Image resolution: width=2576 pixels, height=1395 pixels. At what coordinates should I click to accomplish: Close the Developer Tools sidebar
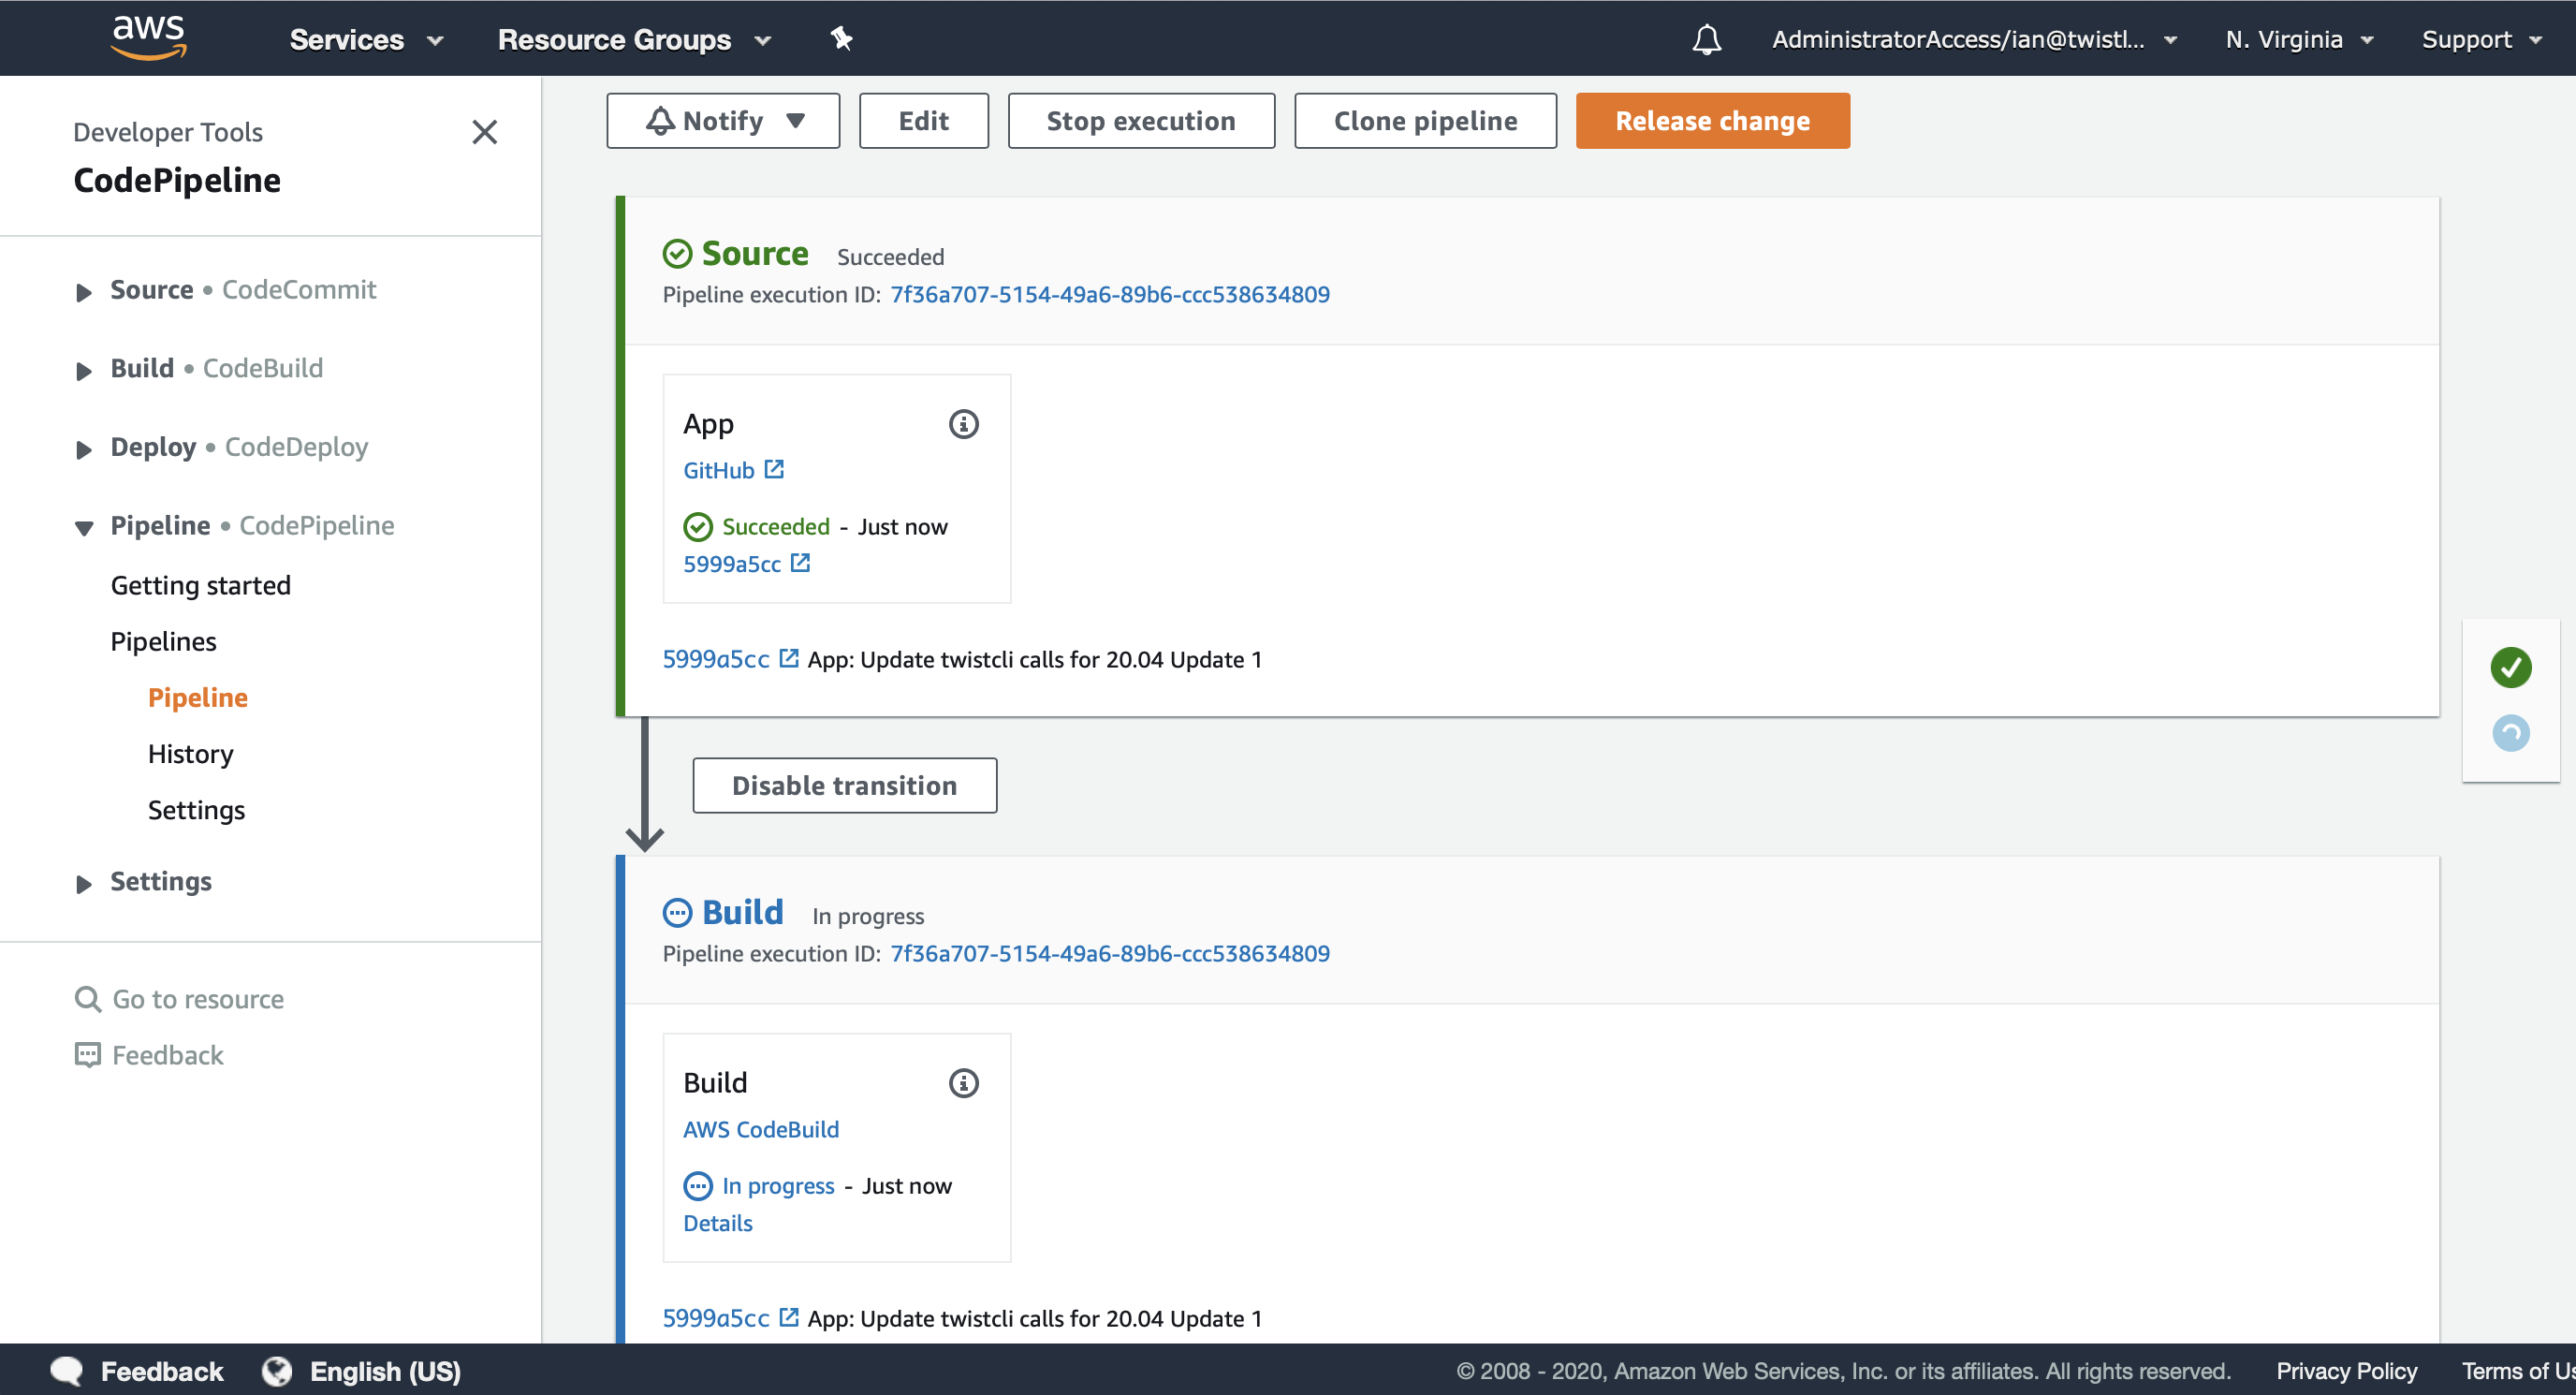[x=485, y=132]
